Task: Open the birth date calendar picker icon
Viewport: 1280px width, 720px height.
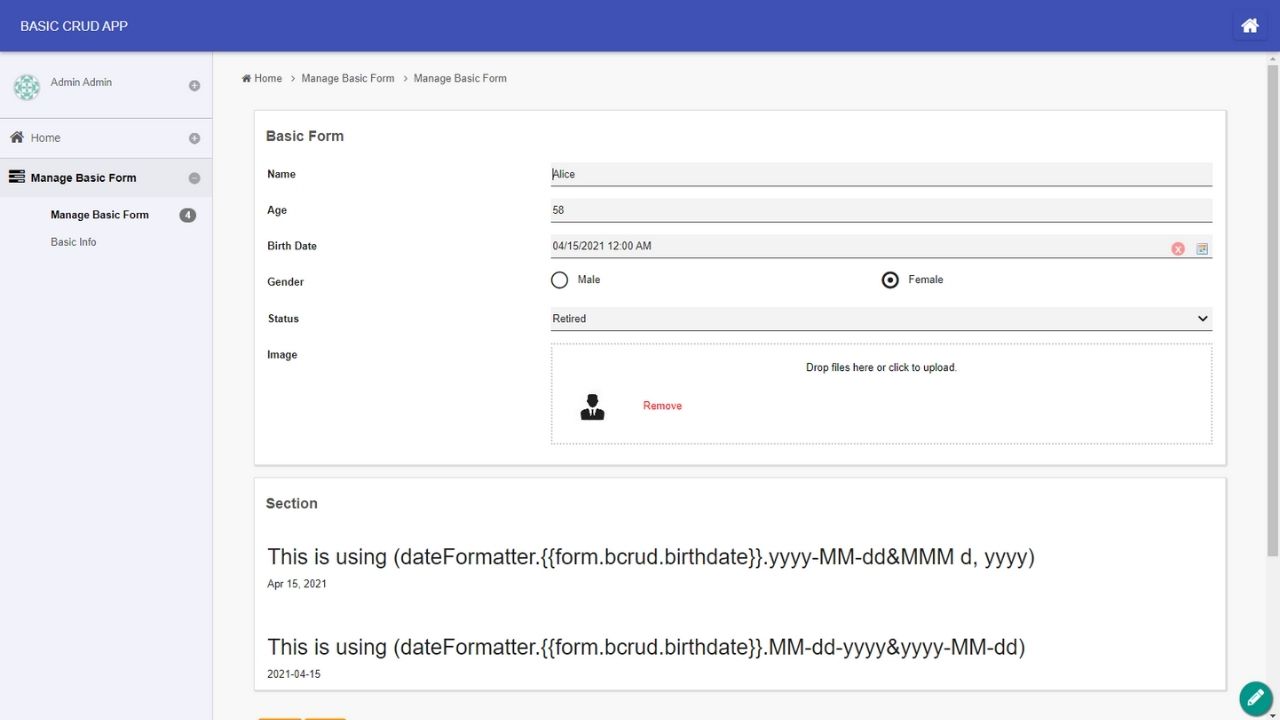Action: (x=1202, y=249)
